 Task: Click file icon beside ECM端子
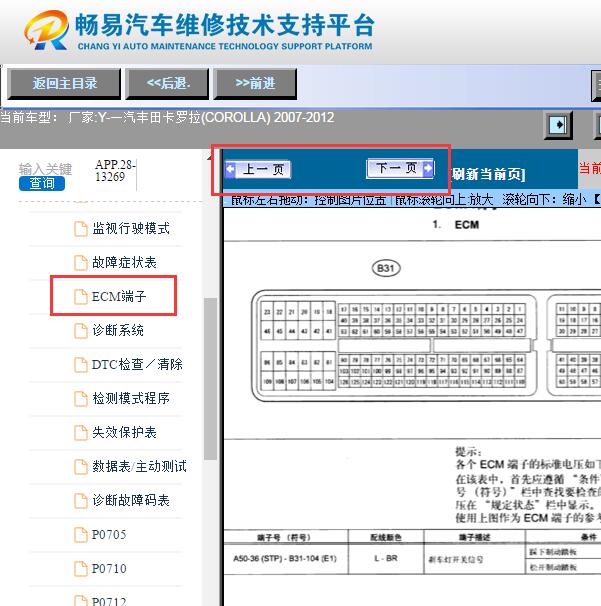(x=80, y=296)
